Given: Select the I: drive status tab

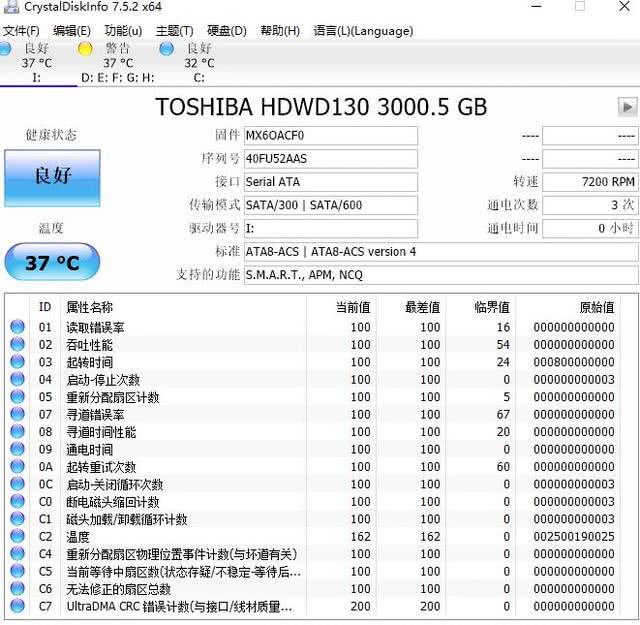Looking at the screenshot, I should click(x=37, y=62).
